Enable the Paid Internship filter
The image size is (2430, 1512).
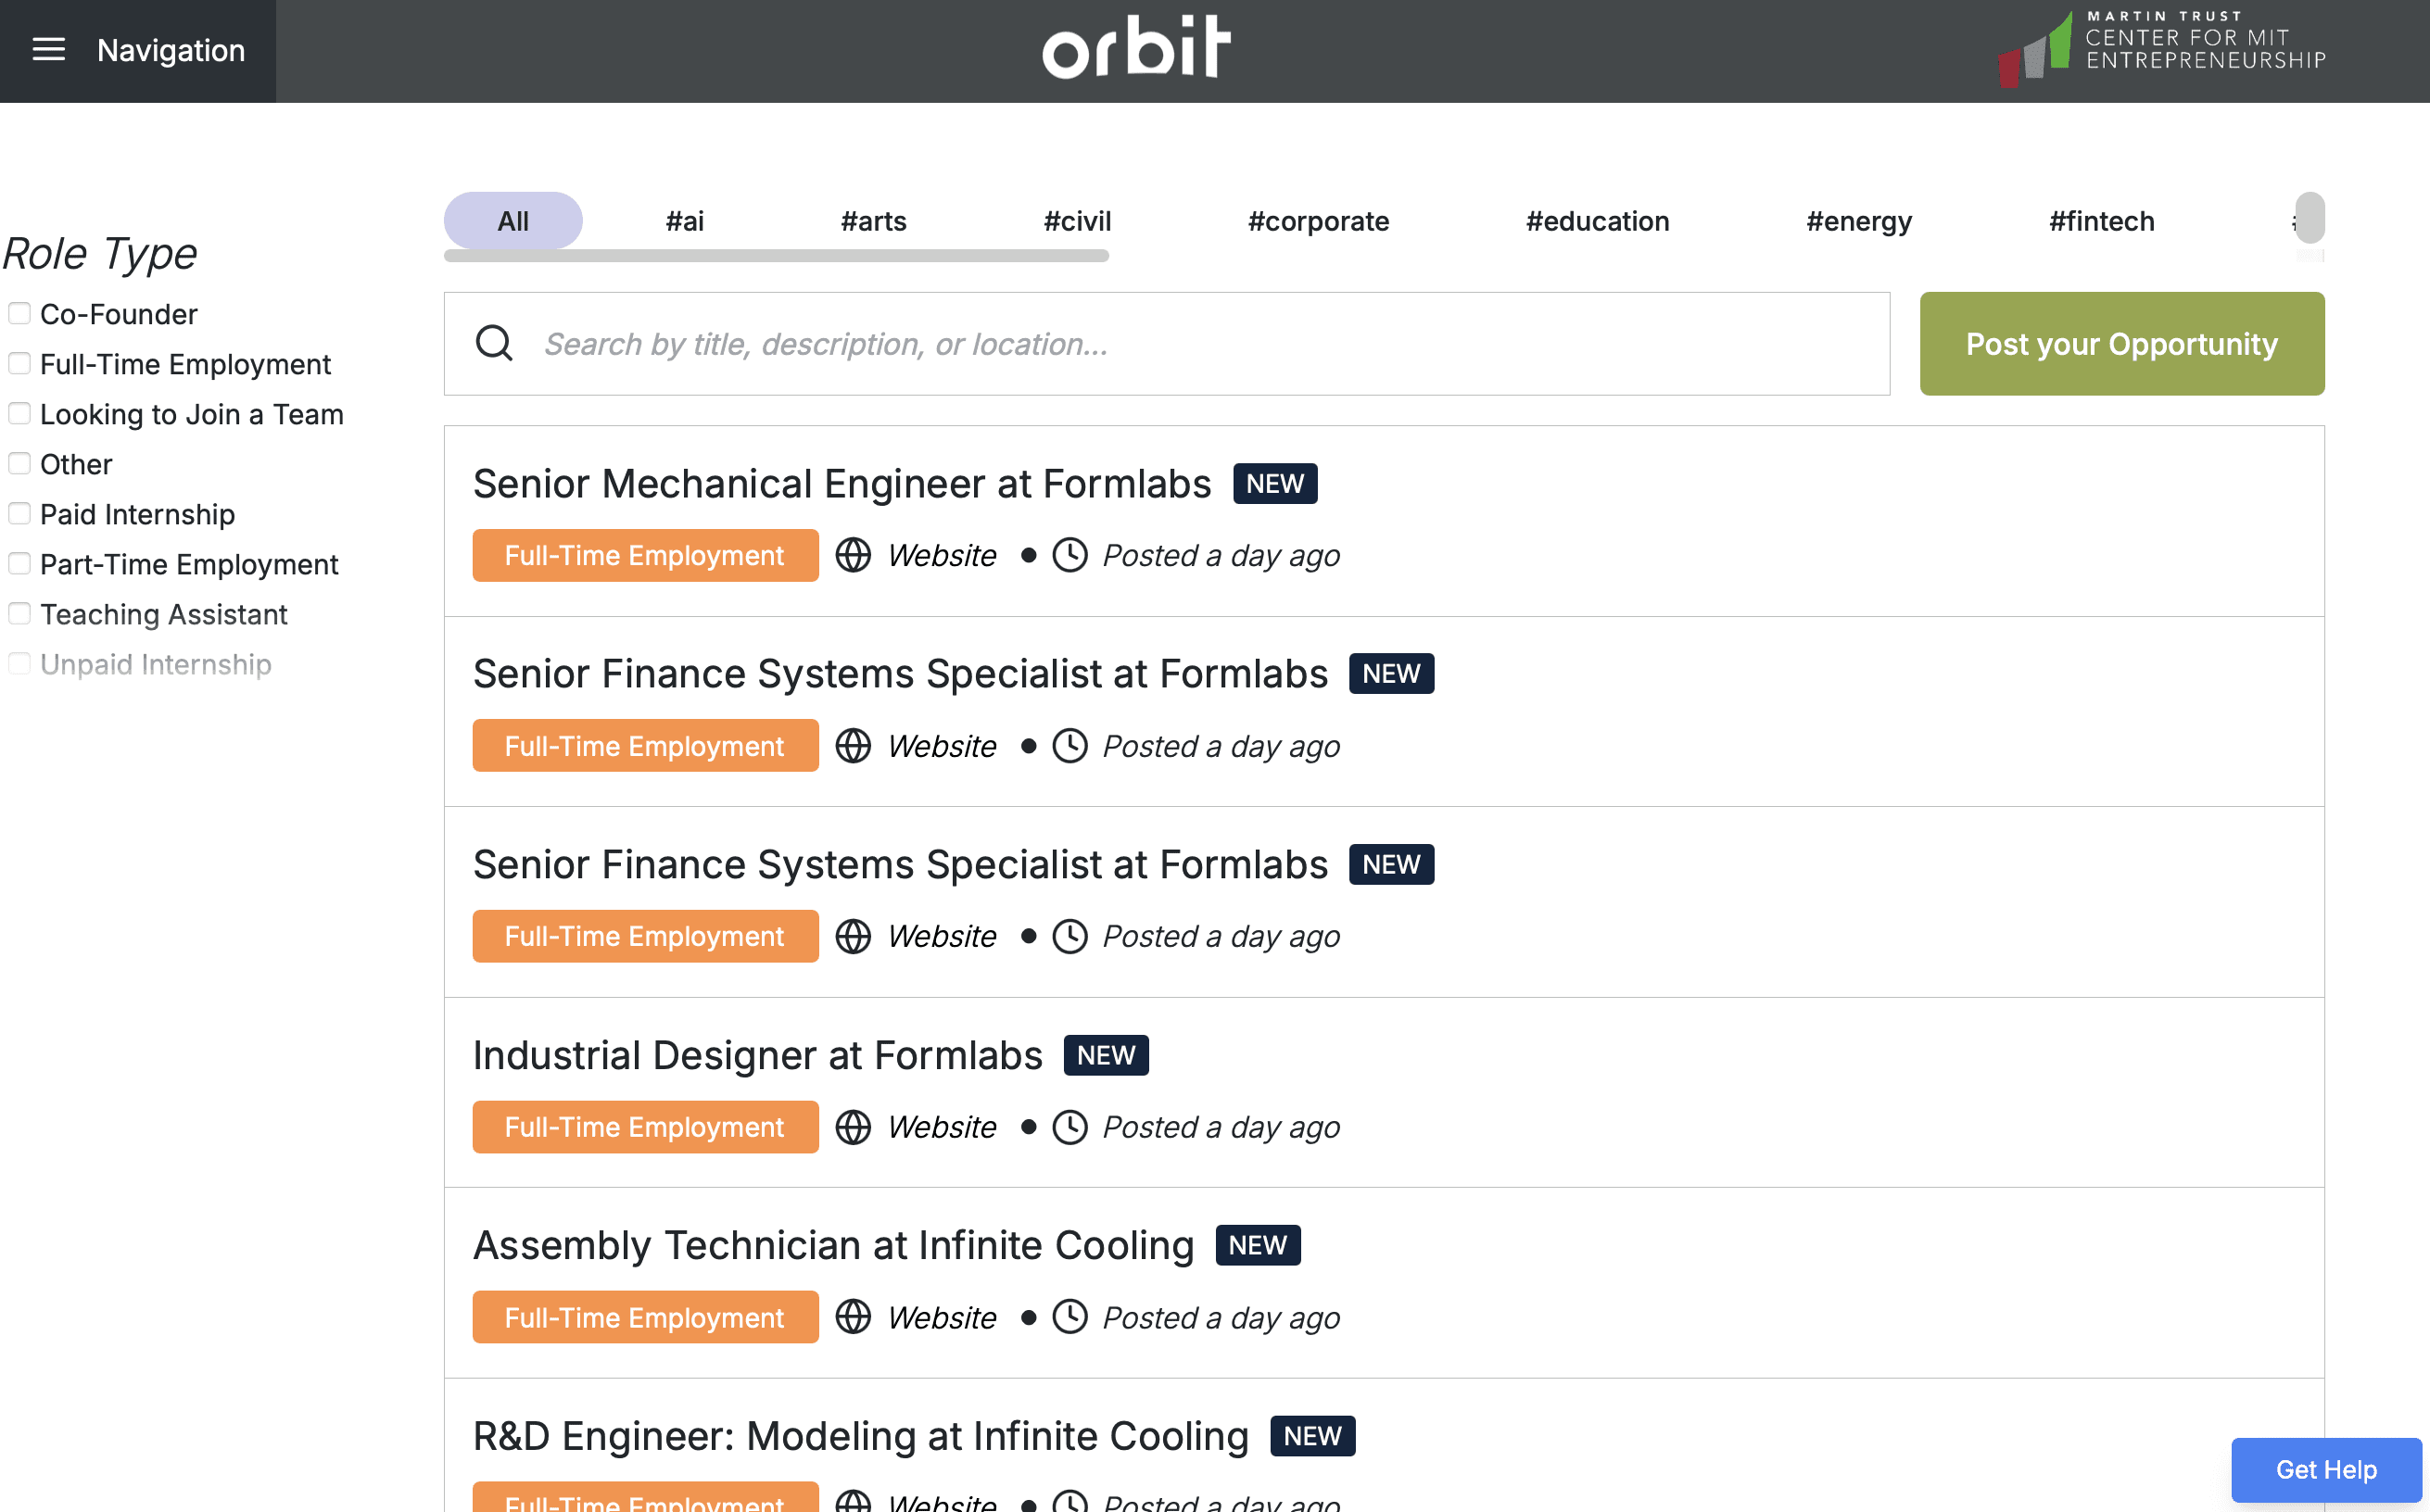click(19, 514)
